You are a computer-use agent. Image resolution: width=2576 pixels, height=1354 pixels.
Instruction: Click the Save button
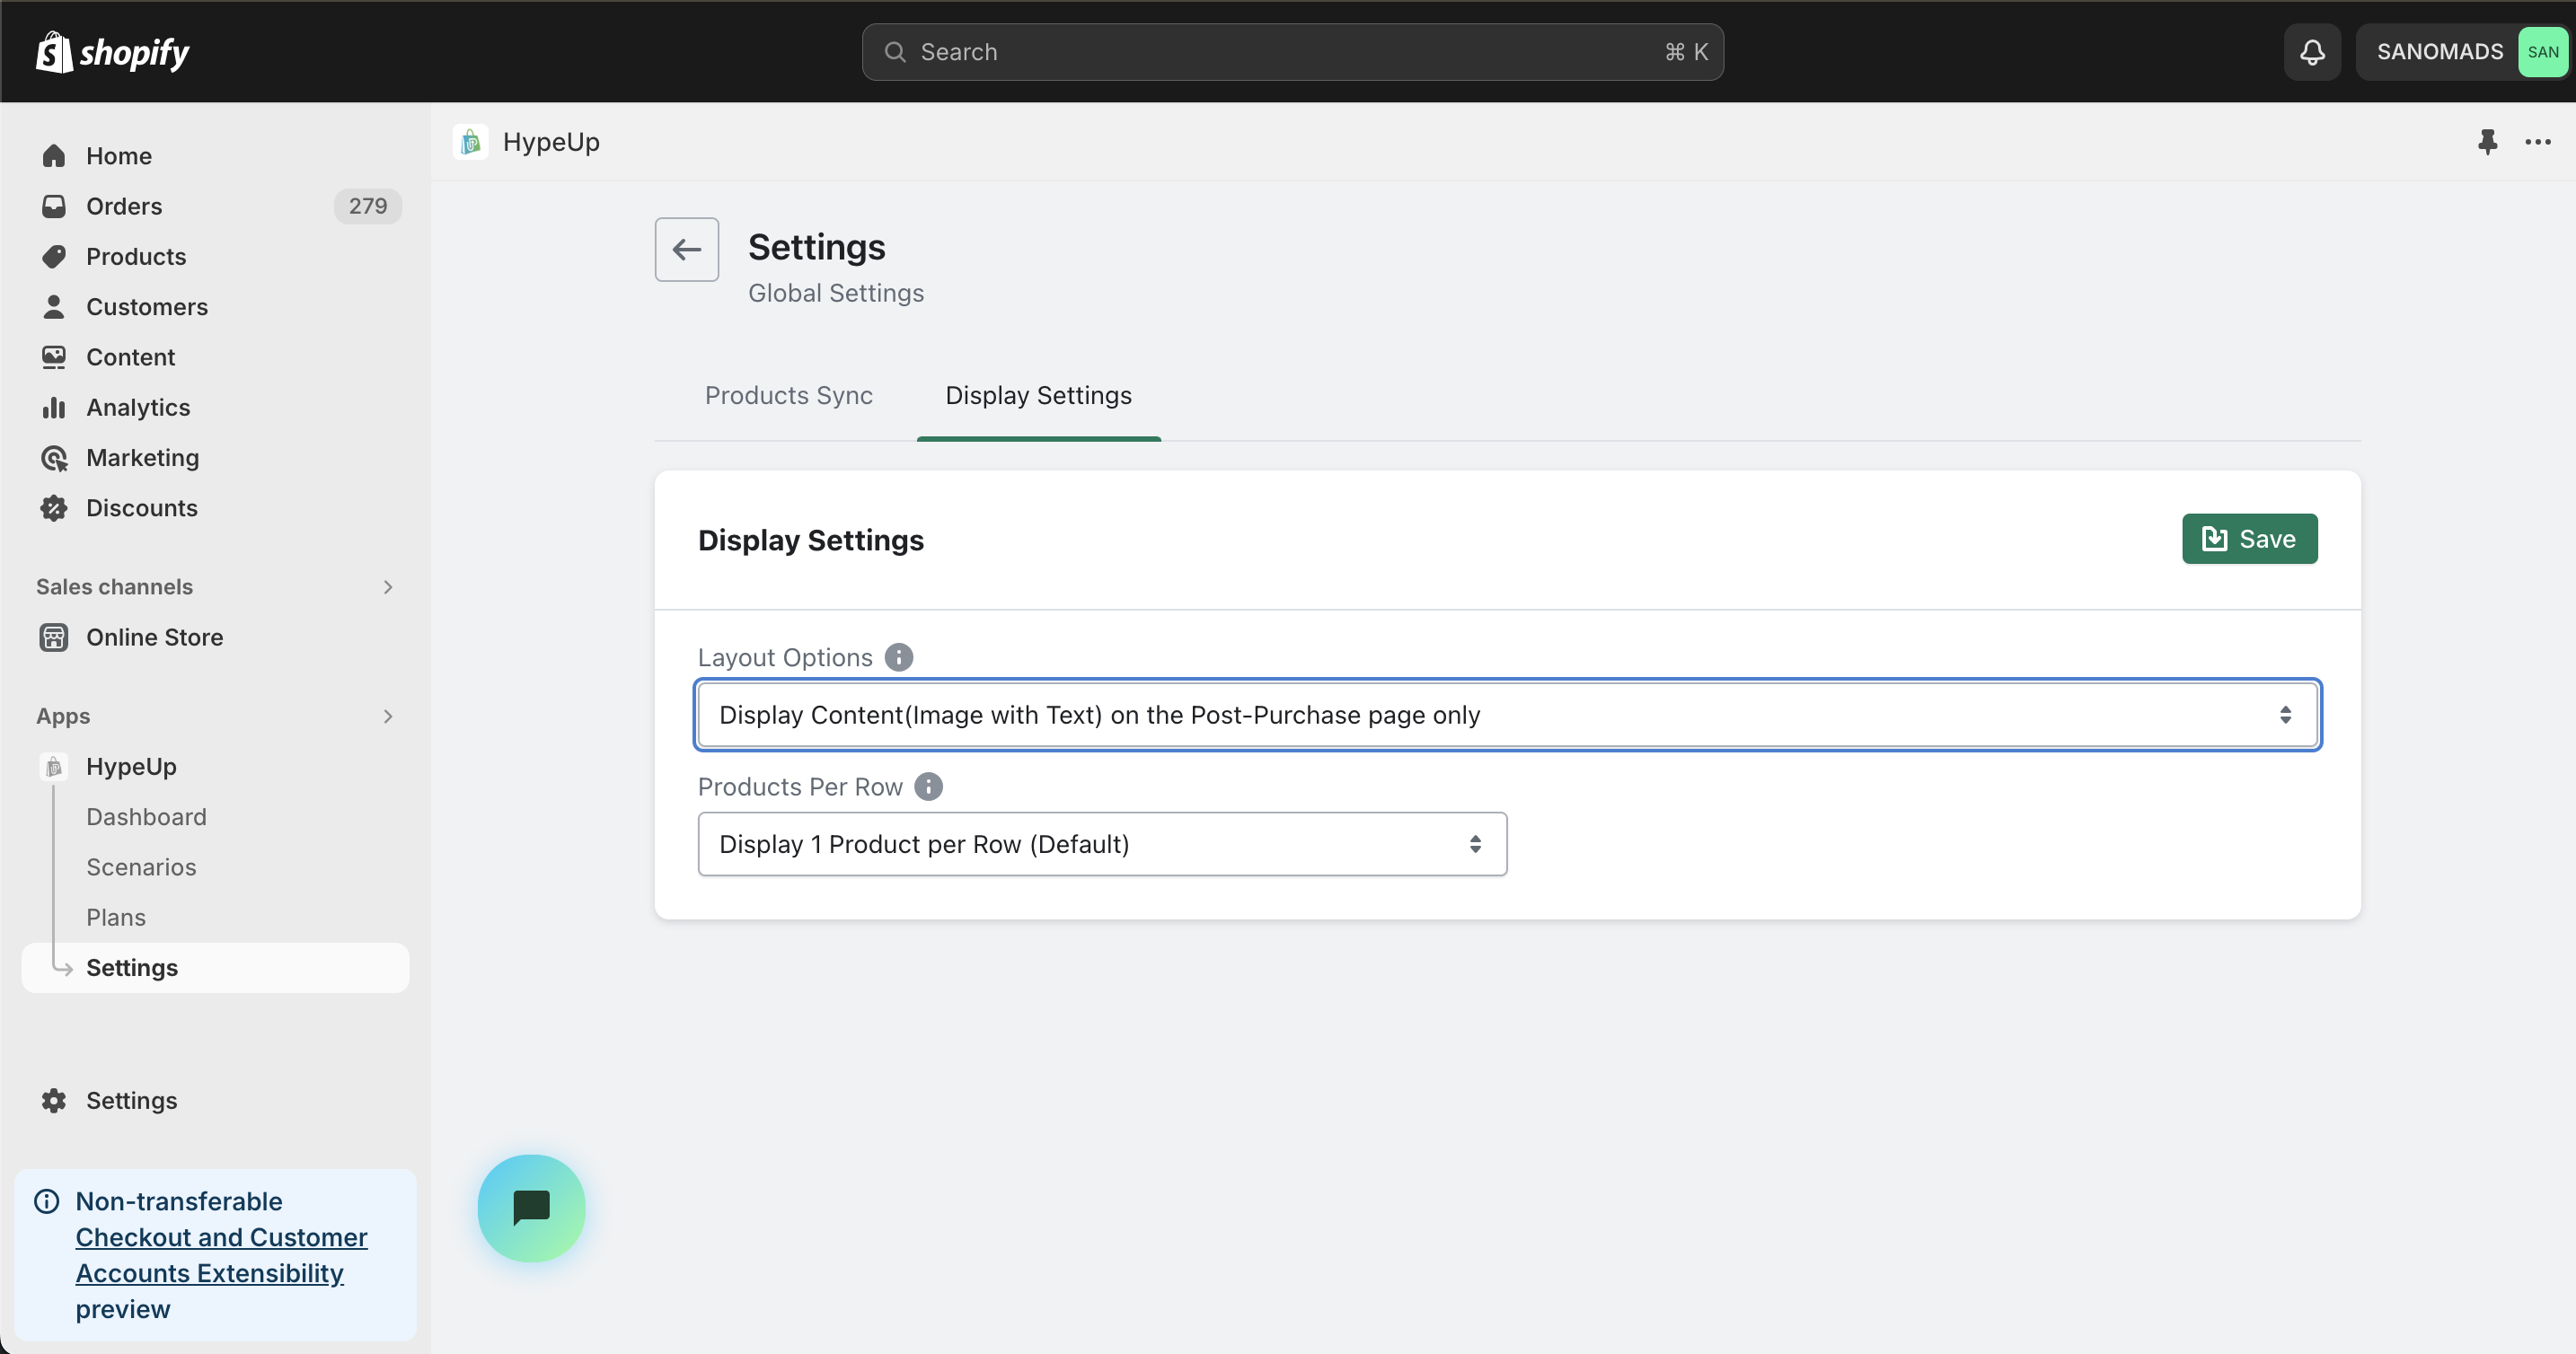click(x=2249, y=539)
